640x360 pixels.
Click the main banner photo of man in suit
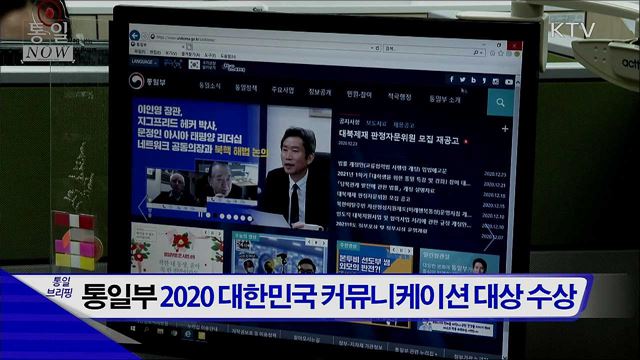(298, 168)
